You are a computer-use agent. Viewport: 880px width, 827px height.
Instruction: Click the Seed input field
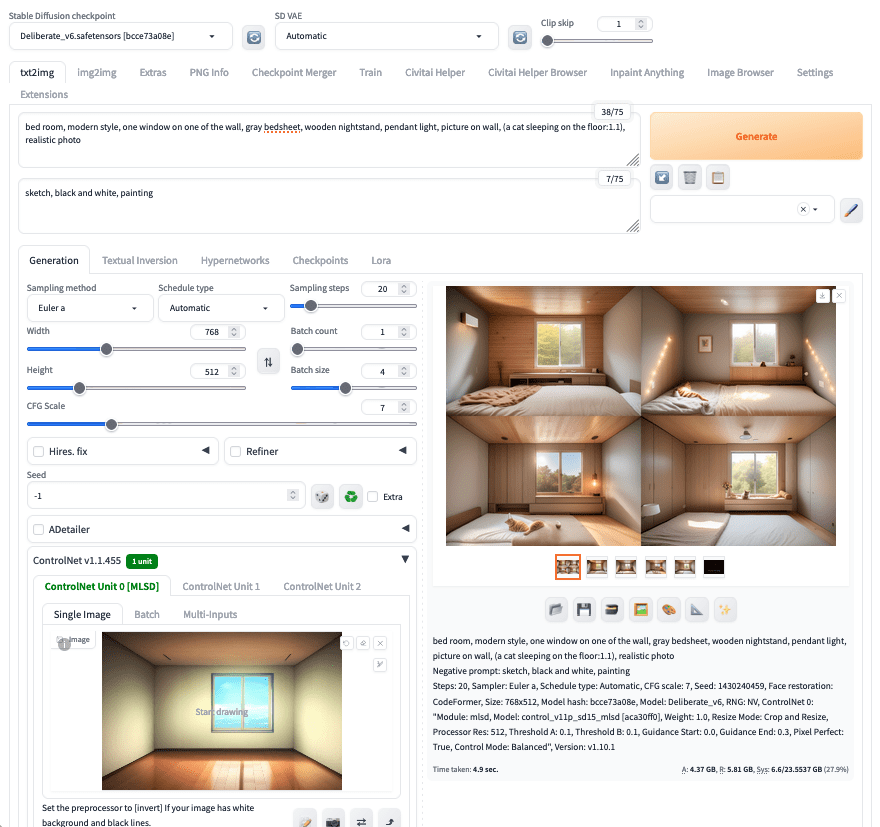[166, 496]
